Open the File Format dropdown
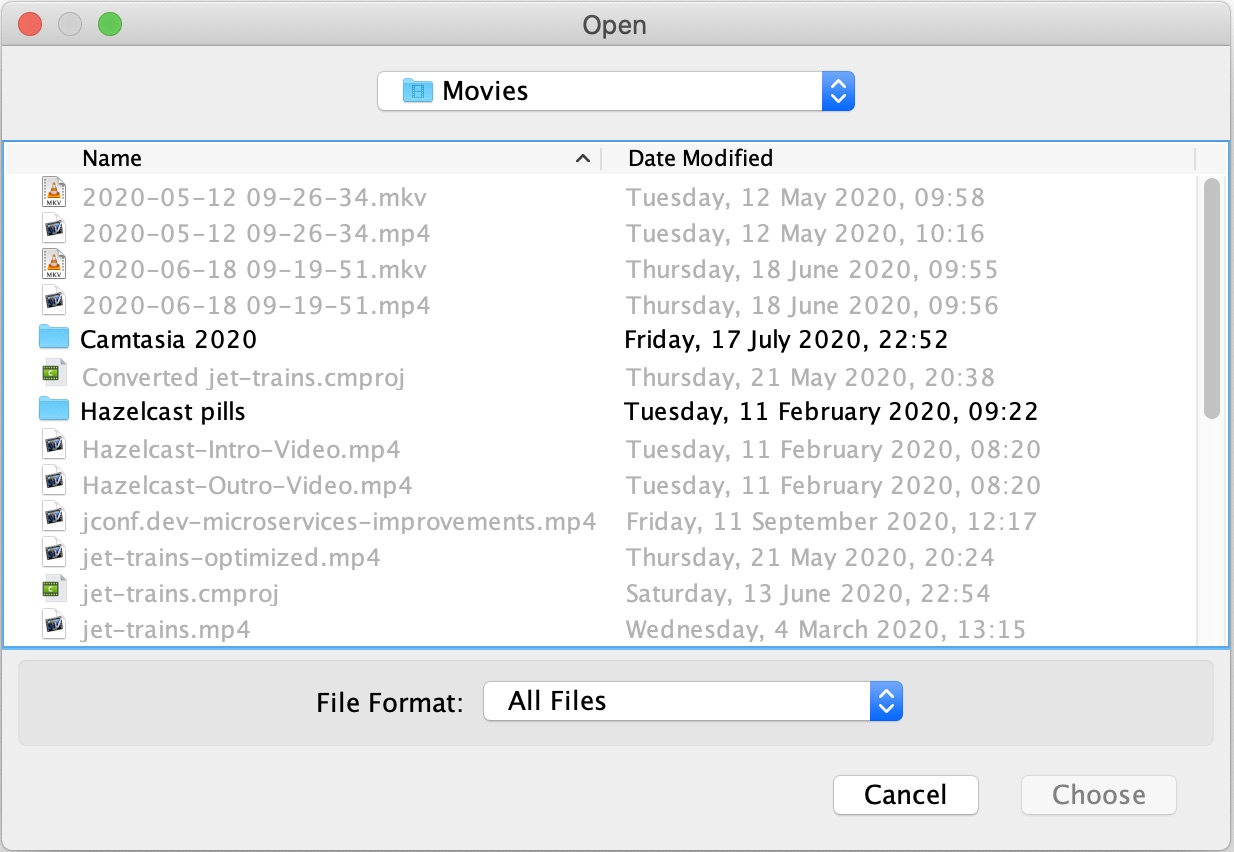The image size is (1234, 852). (692, 701)
